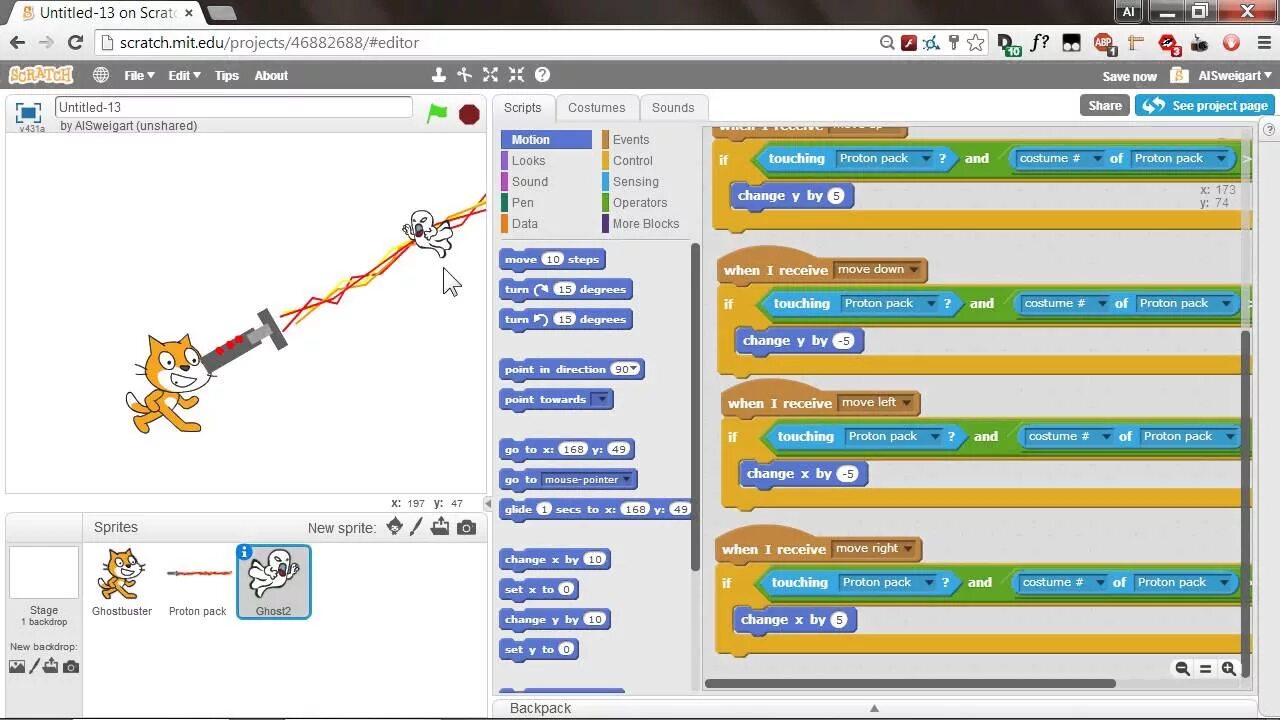Paint new backdrop brush icon

[x=34, y=667]
